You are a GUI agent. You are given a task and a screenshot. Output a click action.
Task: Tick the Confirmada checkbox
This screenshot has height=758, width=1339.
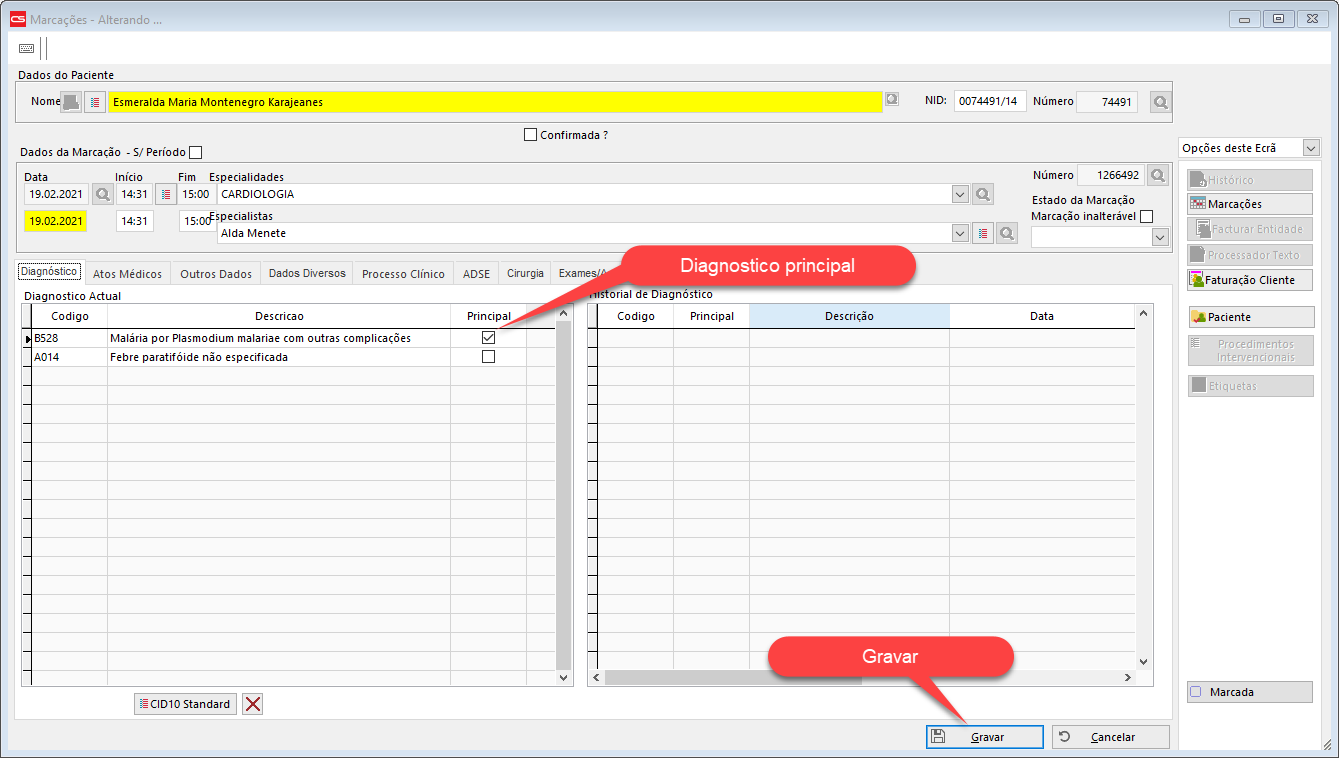(531, 135)
